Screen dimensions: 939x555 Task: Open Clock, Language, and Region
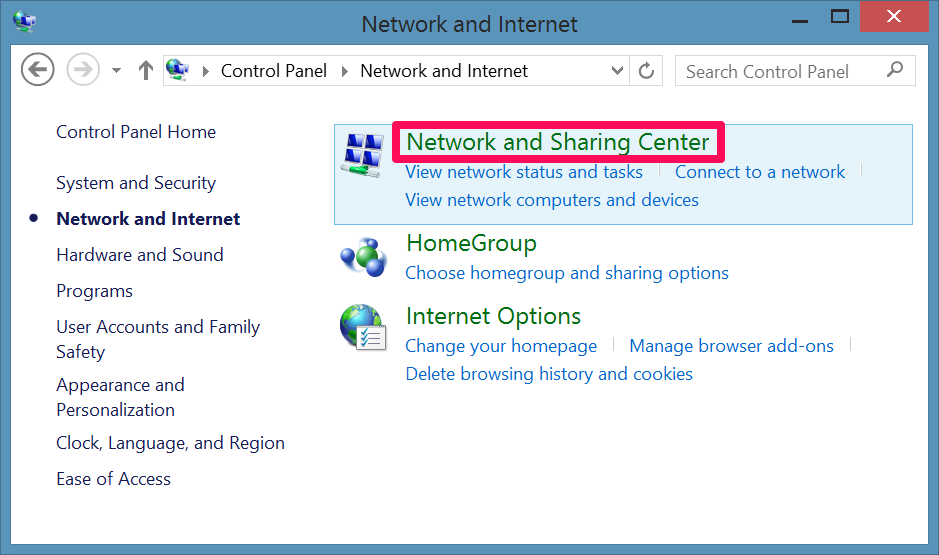[x=170, y=443]
